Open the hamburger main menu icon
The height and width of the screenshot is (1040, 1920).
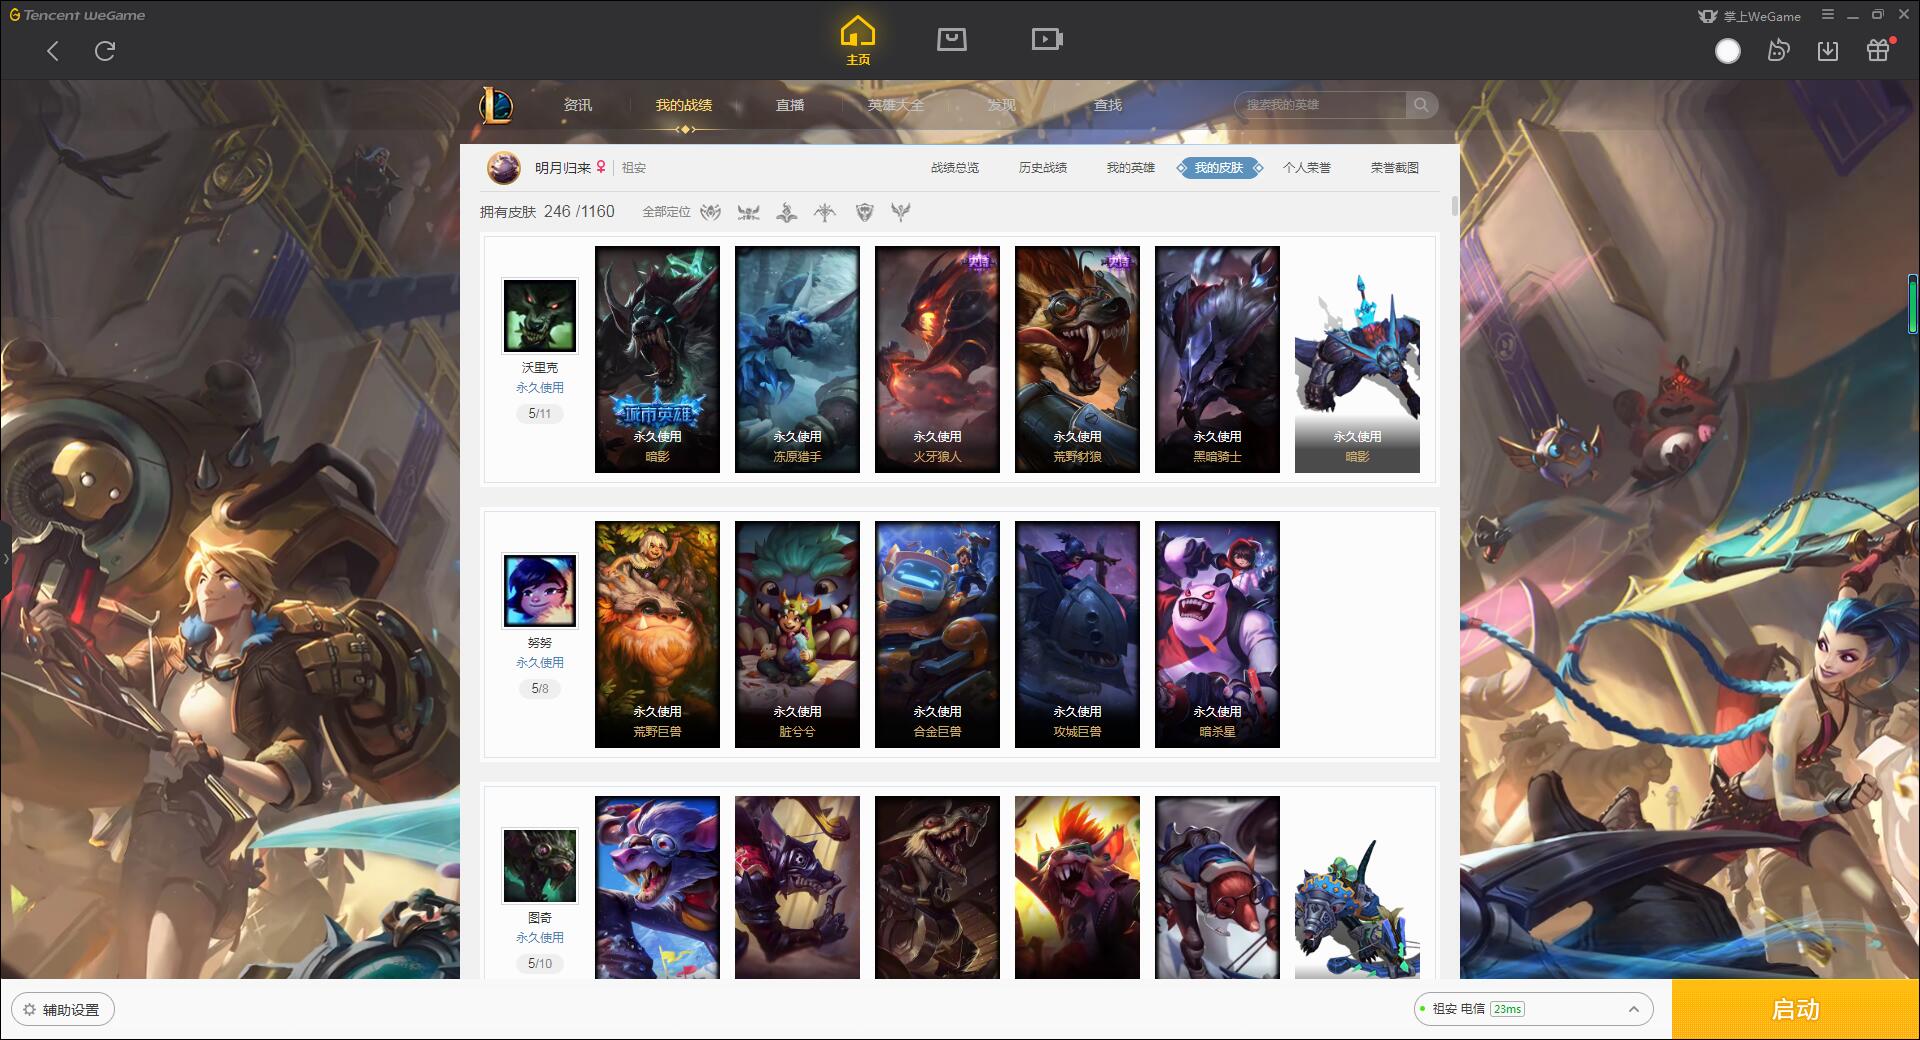1828,15
